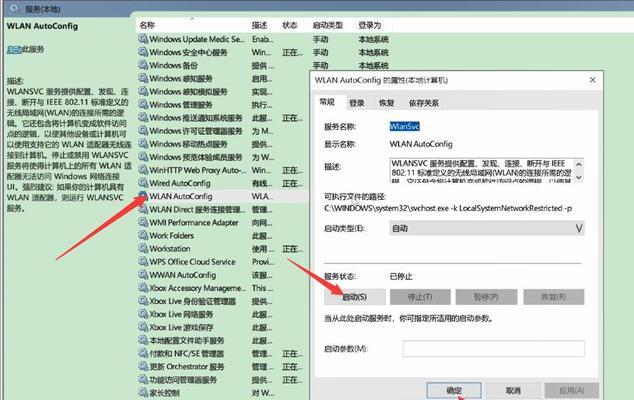Click gear icon beside Windows 许可证管理器服务
Screen dimensions: 634x400
pyautogui.click(x=143, y=131)
